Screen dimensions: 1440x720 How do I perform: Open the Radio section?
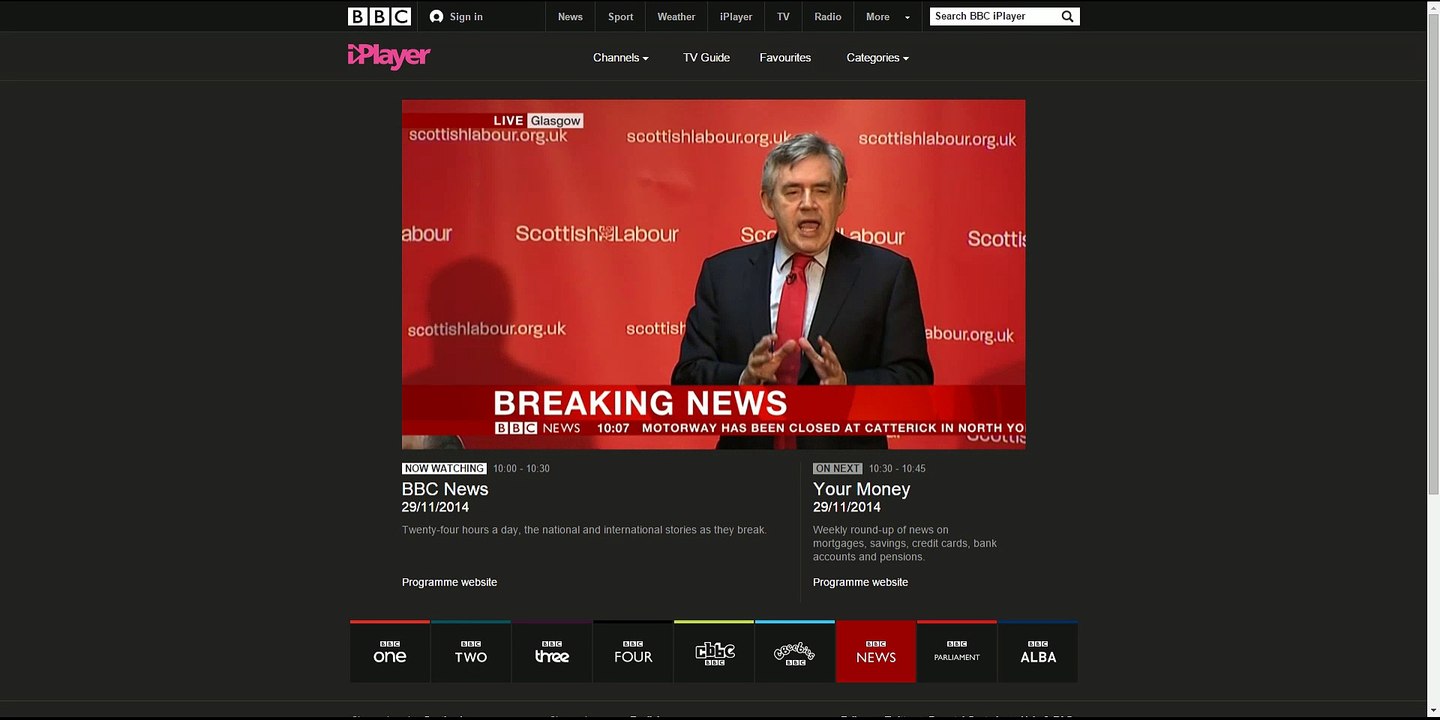(828, 17)
